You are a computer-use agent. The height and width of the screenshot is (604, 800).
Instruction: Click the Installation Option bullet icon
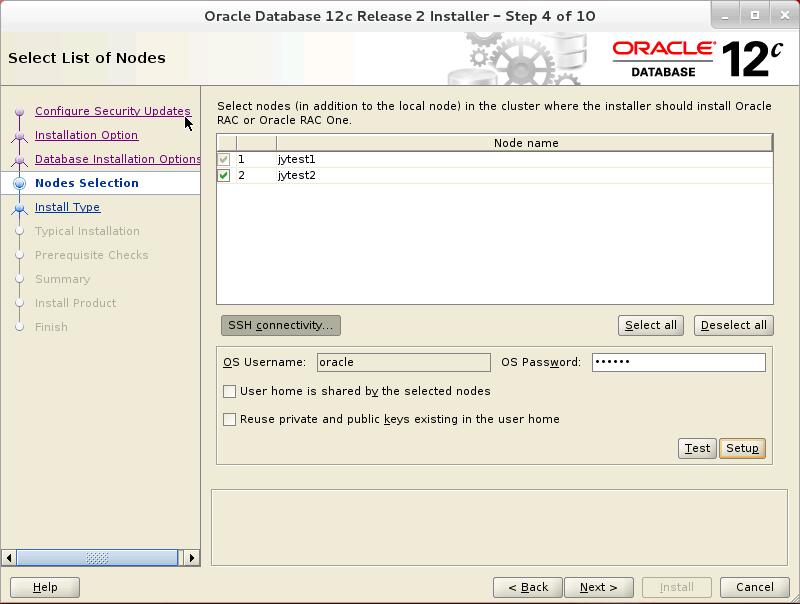tap(19, 136)
